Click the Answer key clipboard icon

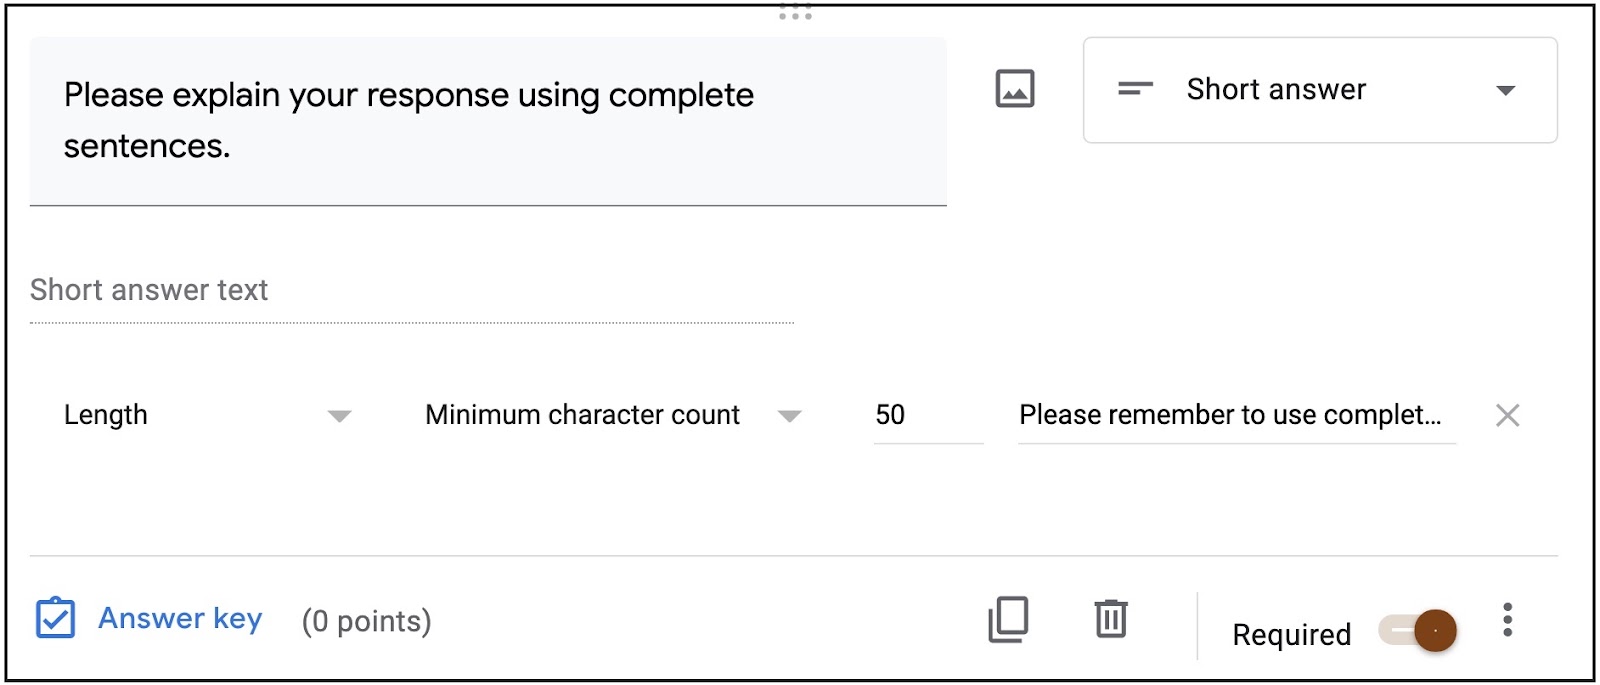57,618
